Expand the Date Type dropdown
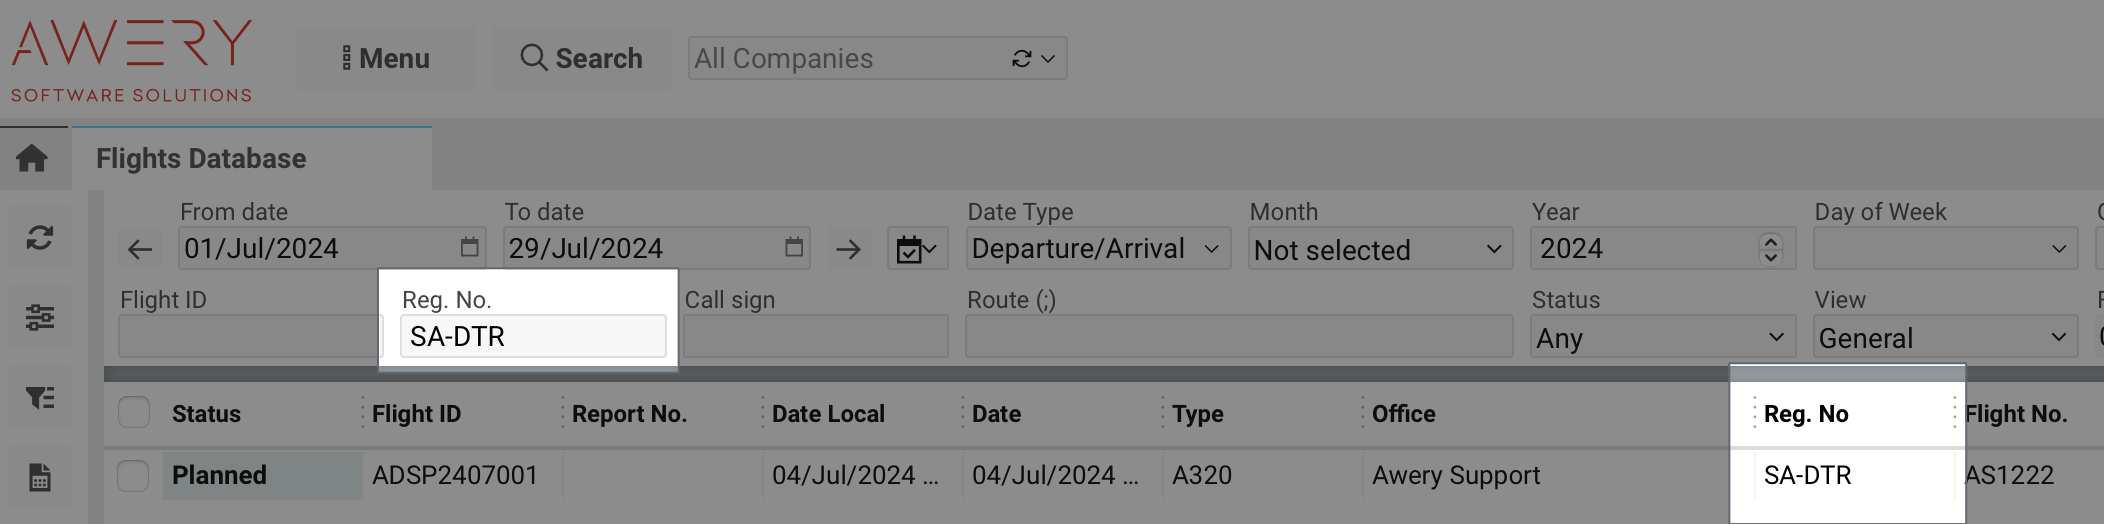 [1097, 249]
